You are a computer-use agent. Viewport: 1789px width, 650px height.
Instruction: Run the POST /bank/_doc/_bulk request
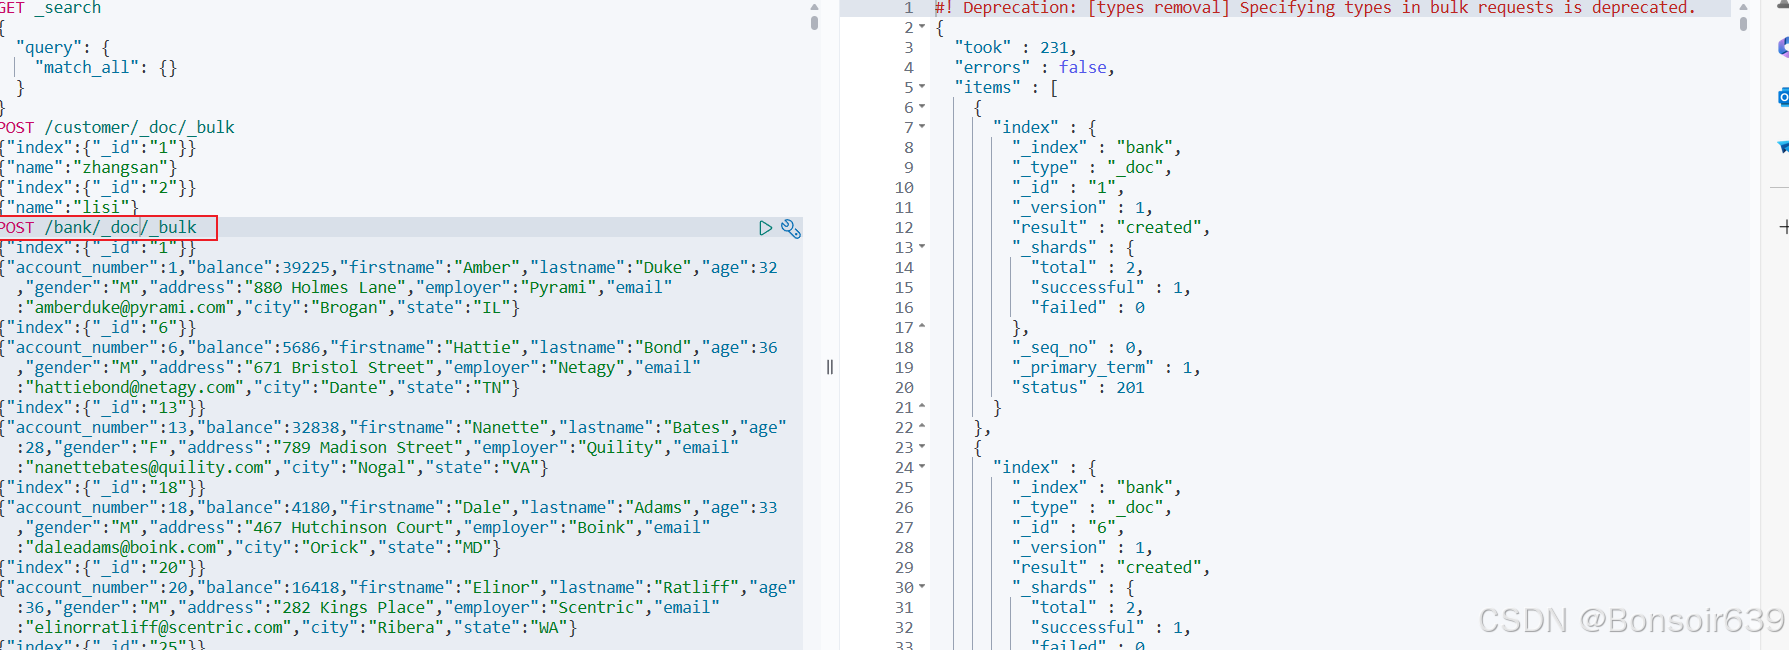(765, 228)
